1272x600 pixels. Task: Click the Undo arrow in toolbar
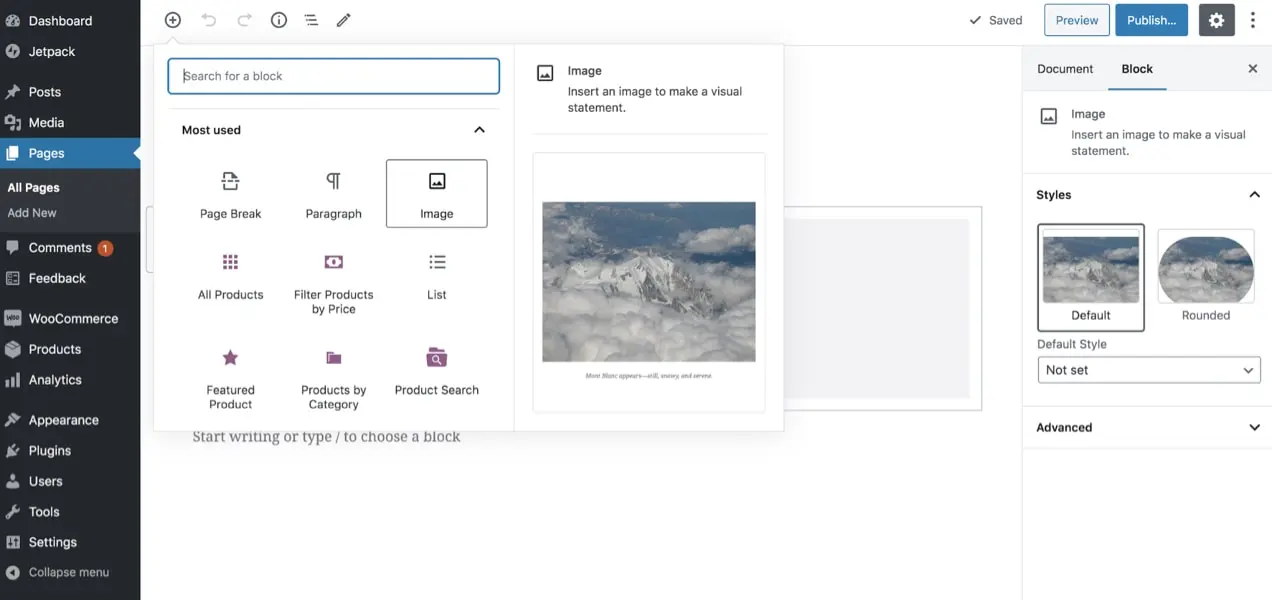click(209, 20)
